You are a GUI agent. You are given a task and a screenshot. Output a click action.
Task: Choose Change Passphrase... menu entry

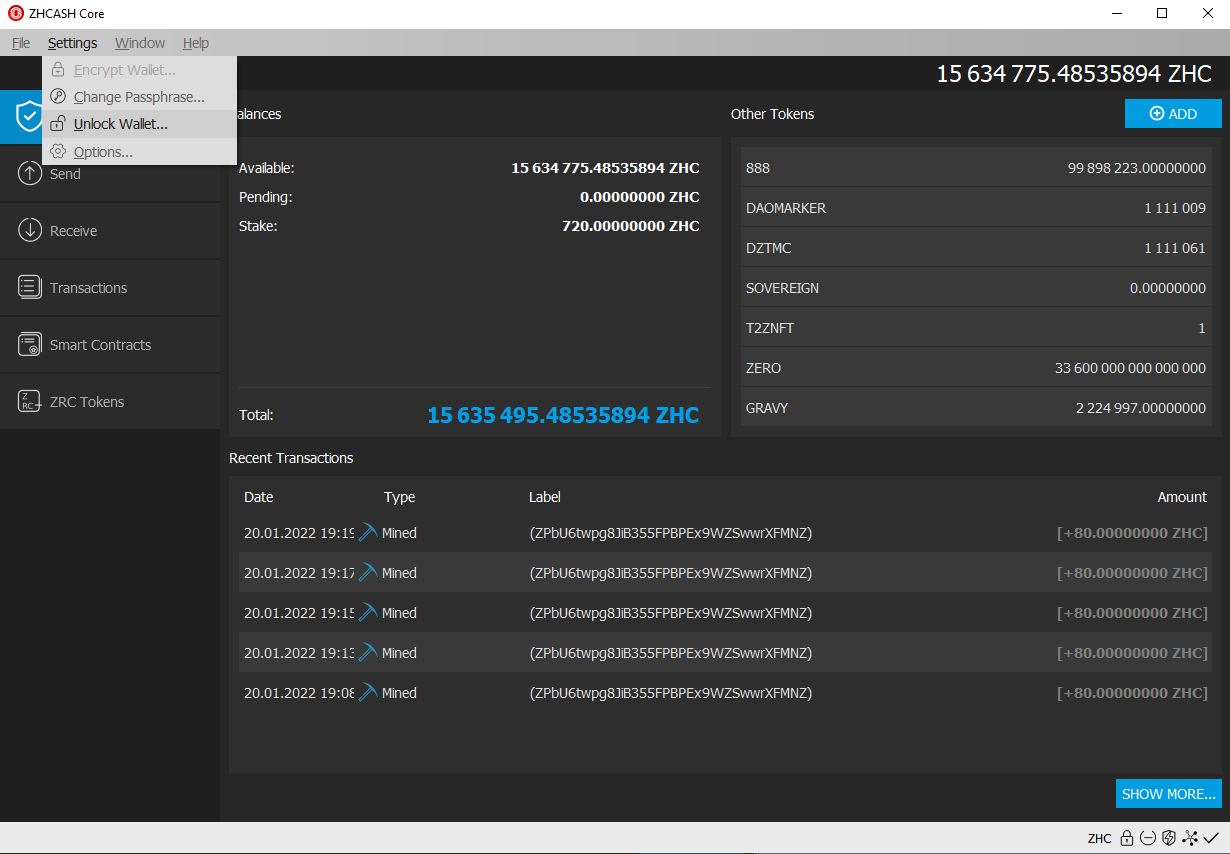pyautogui.click(x=139, y=97)
